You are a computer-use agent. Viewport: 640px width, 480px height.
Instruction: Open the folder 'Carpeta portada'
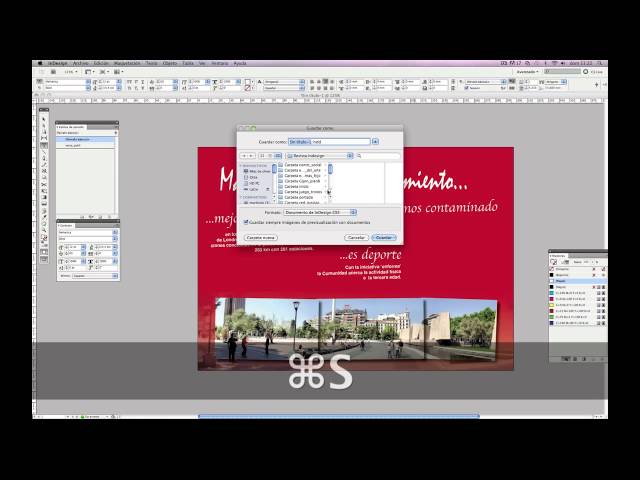pos(302,197)
